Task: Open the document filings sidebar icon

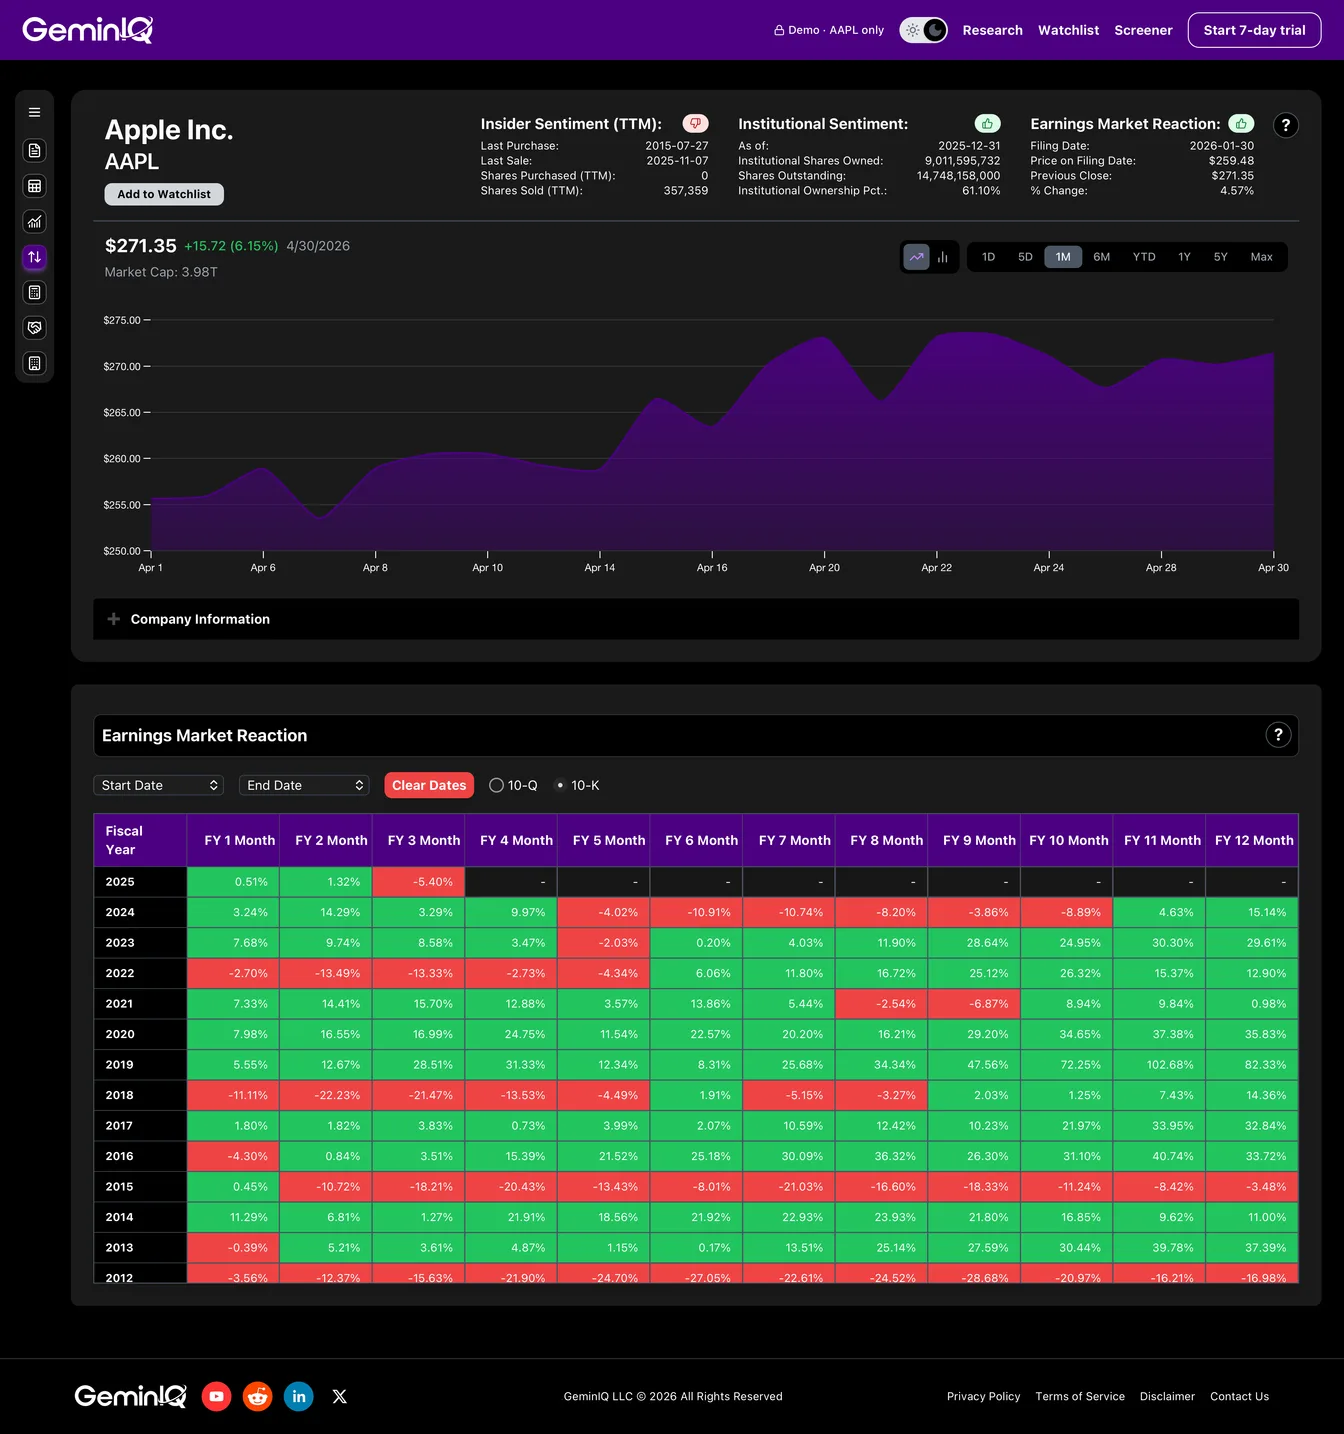Action: click(x=34, y=151)
